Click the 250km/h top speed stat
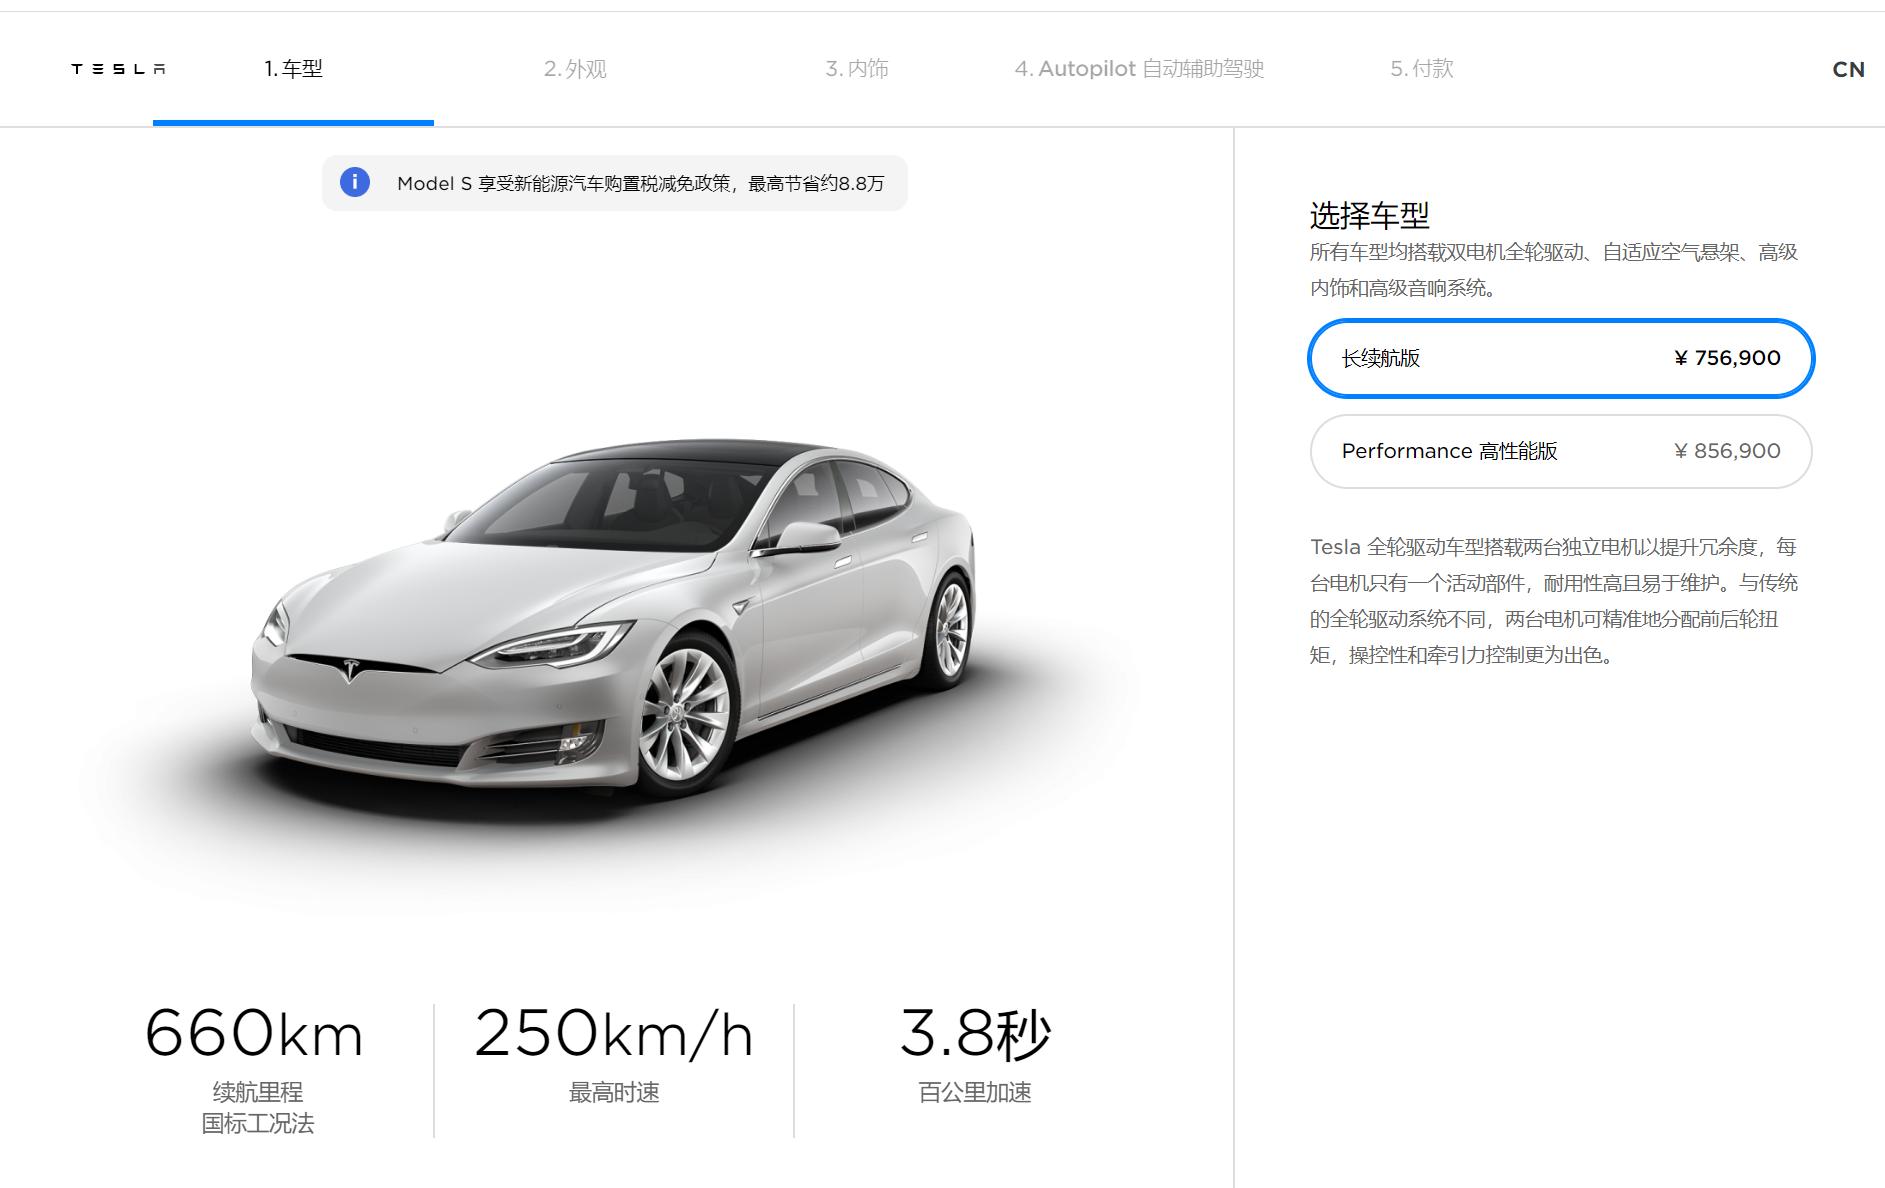Image resolution: width=1885 pixels, height=1188 pixels. (x=614, y=1033)
